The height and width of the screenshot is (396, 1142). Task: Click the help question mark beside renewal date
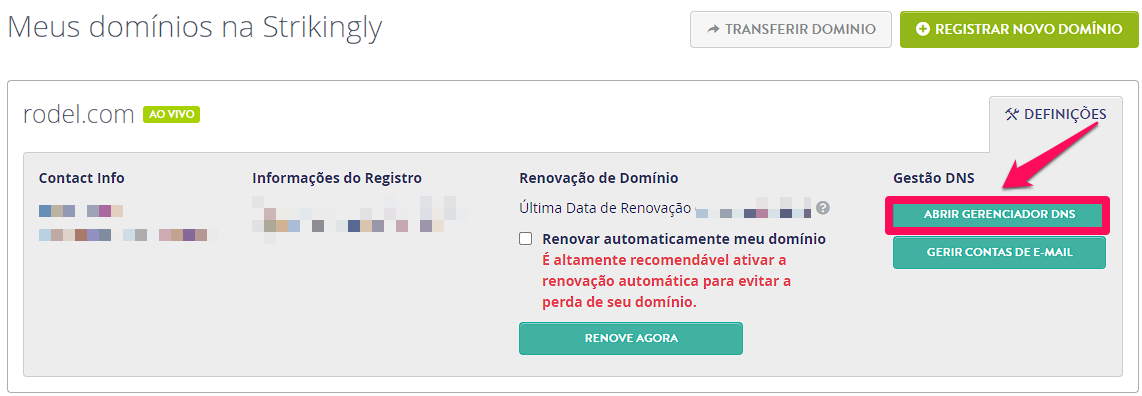(823, 208)
